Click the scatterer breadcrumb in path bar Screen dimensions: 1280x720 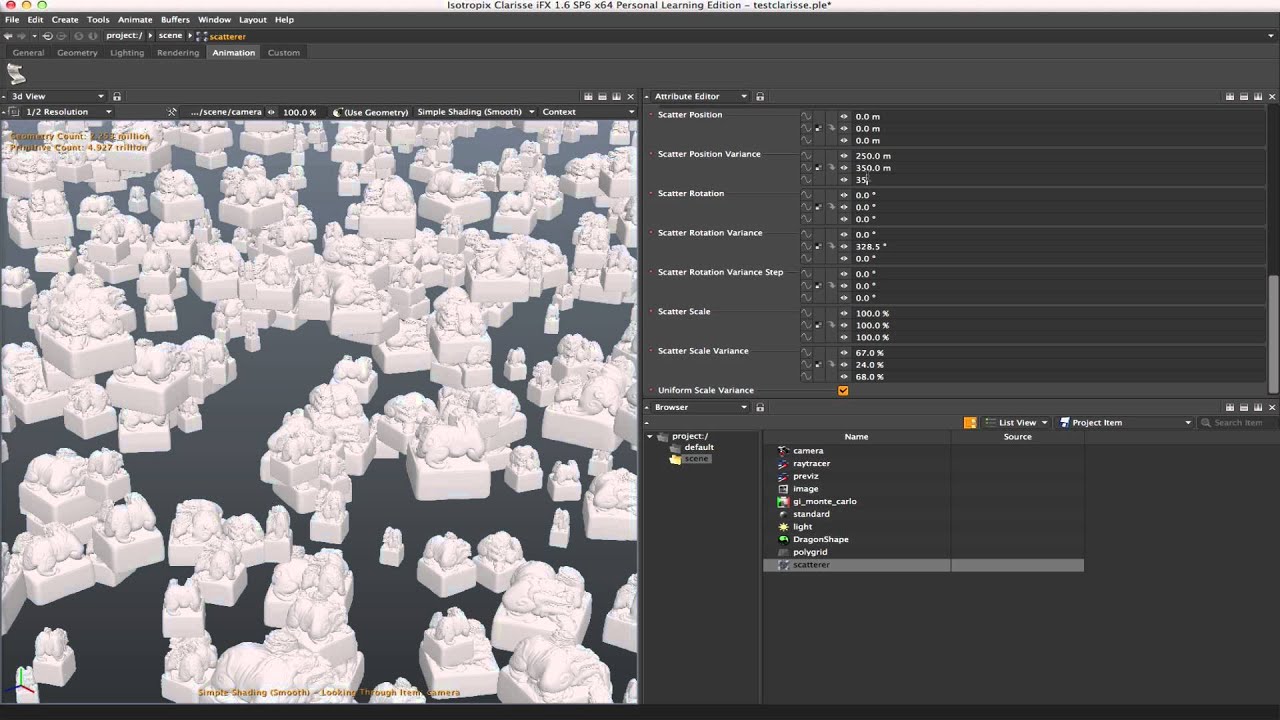221,36
